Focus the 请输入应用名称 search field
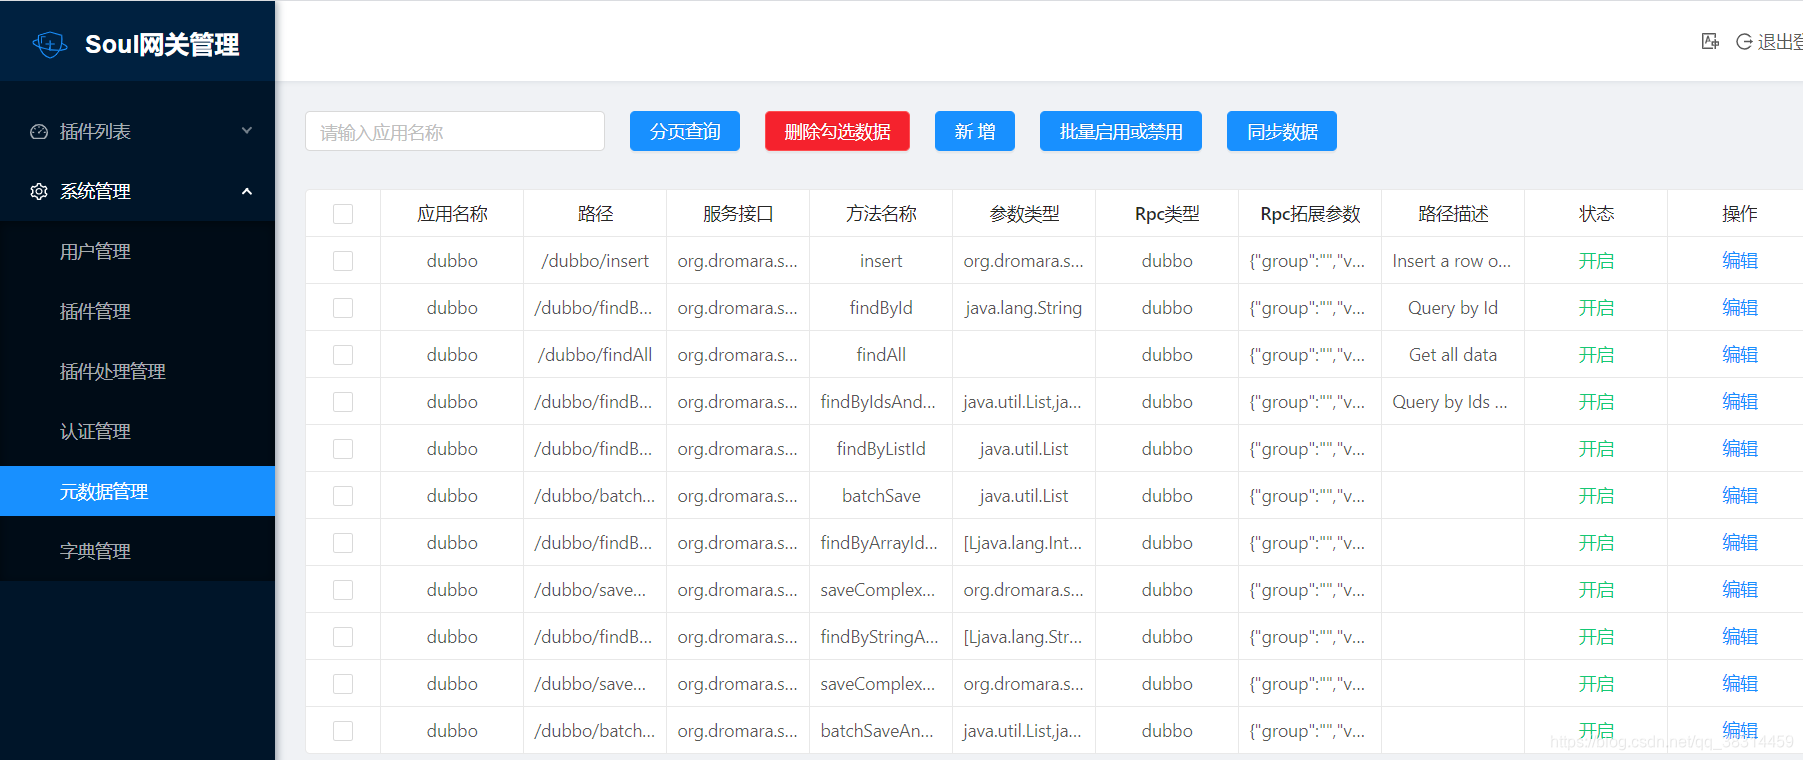Screen dimensions: 1803x760 pyautogui.click(x=455, y=131)
